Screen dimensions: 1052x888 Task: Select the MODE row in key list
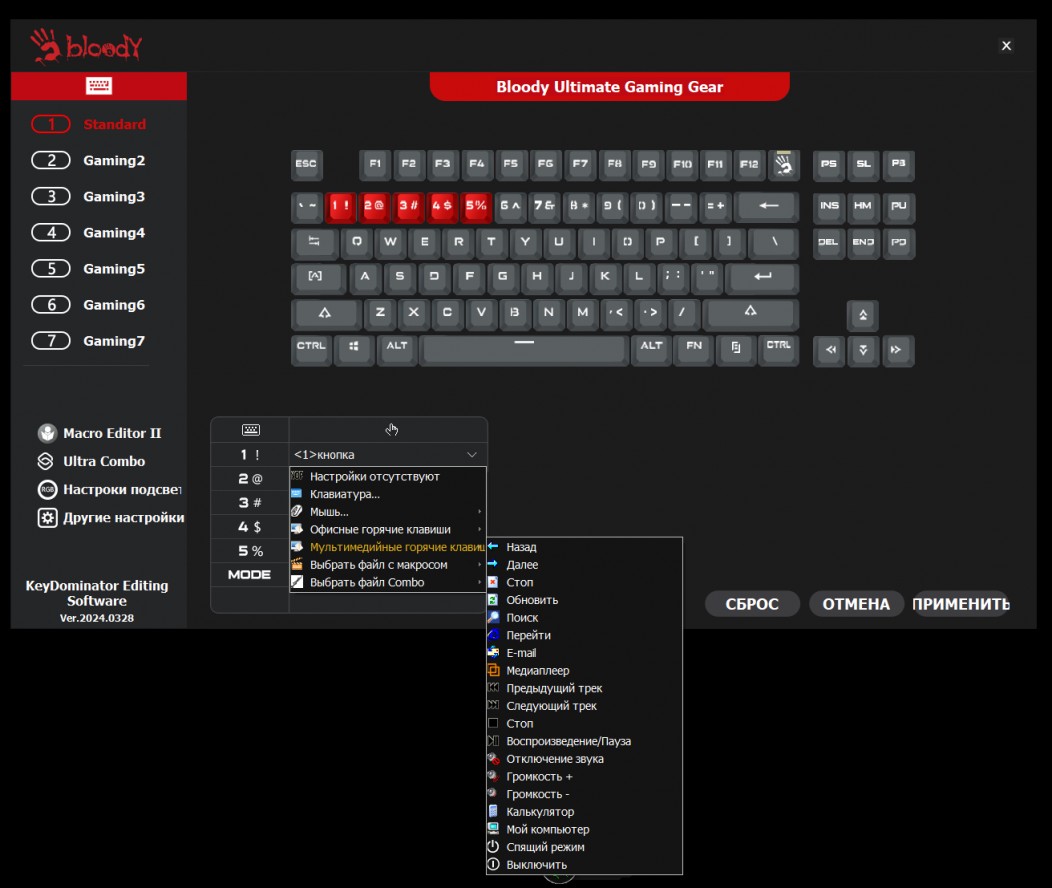coord(250,575)
